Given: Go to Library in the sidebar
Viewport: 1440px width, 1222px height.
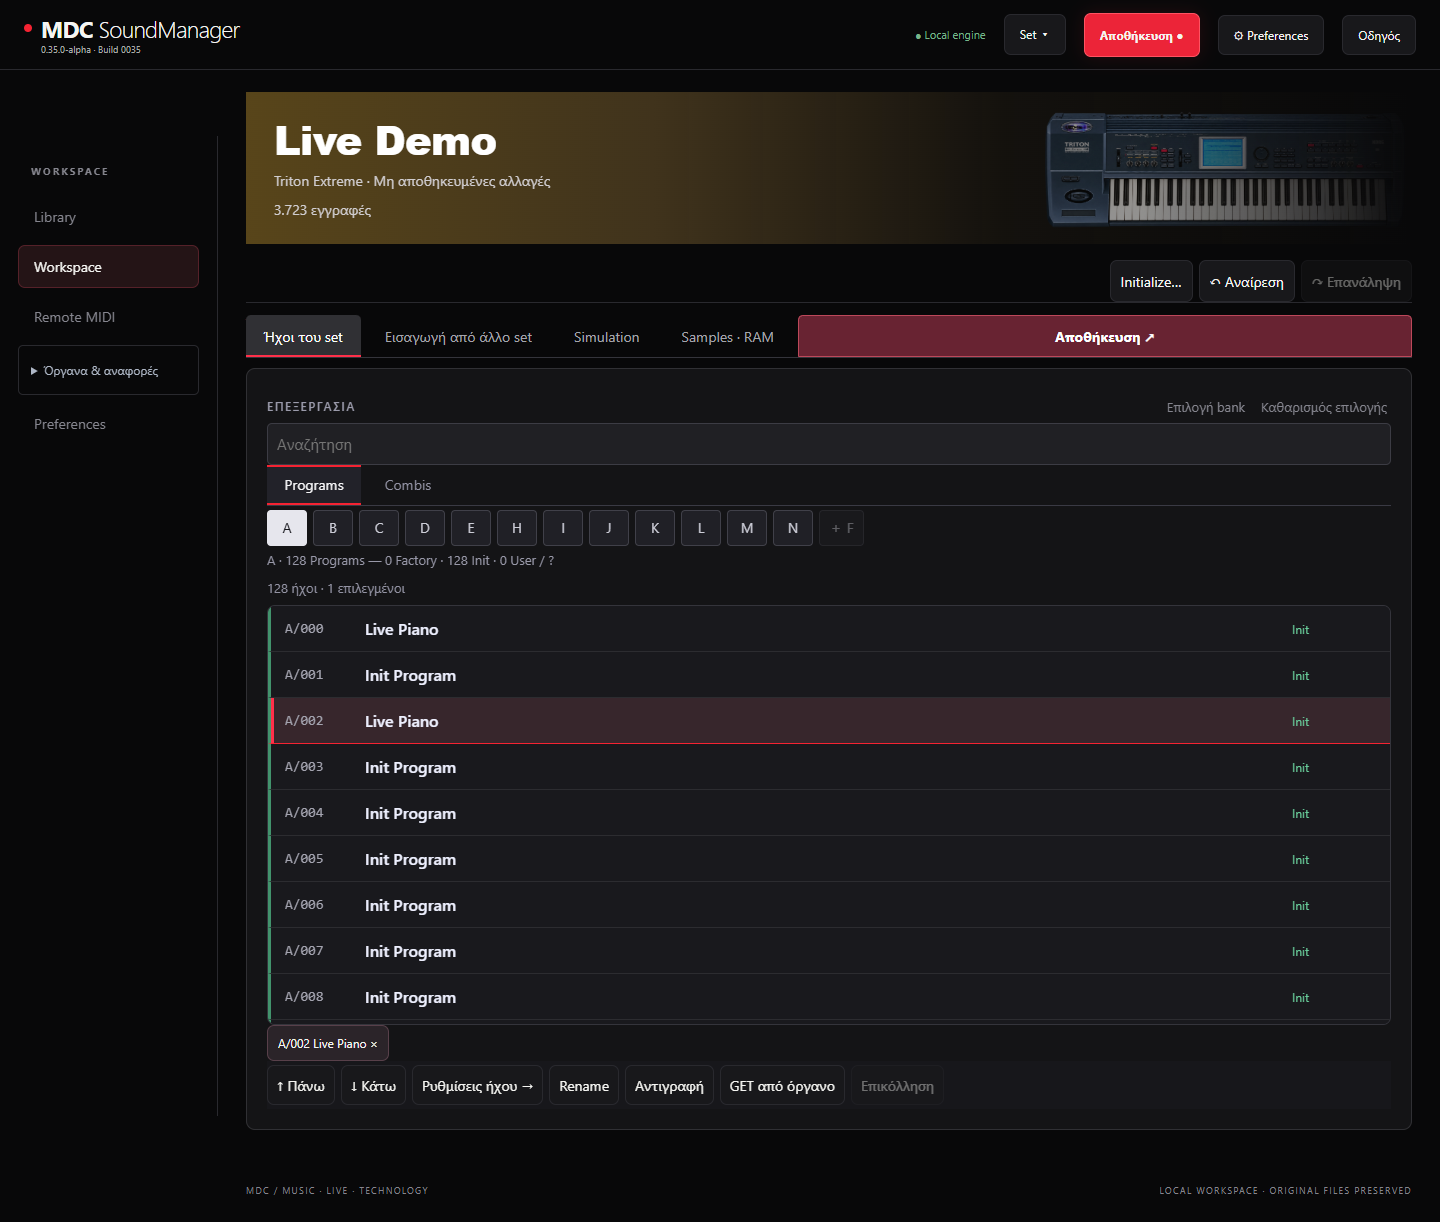Looking at the screenshot, I should [x=108, y=217].
